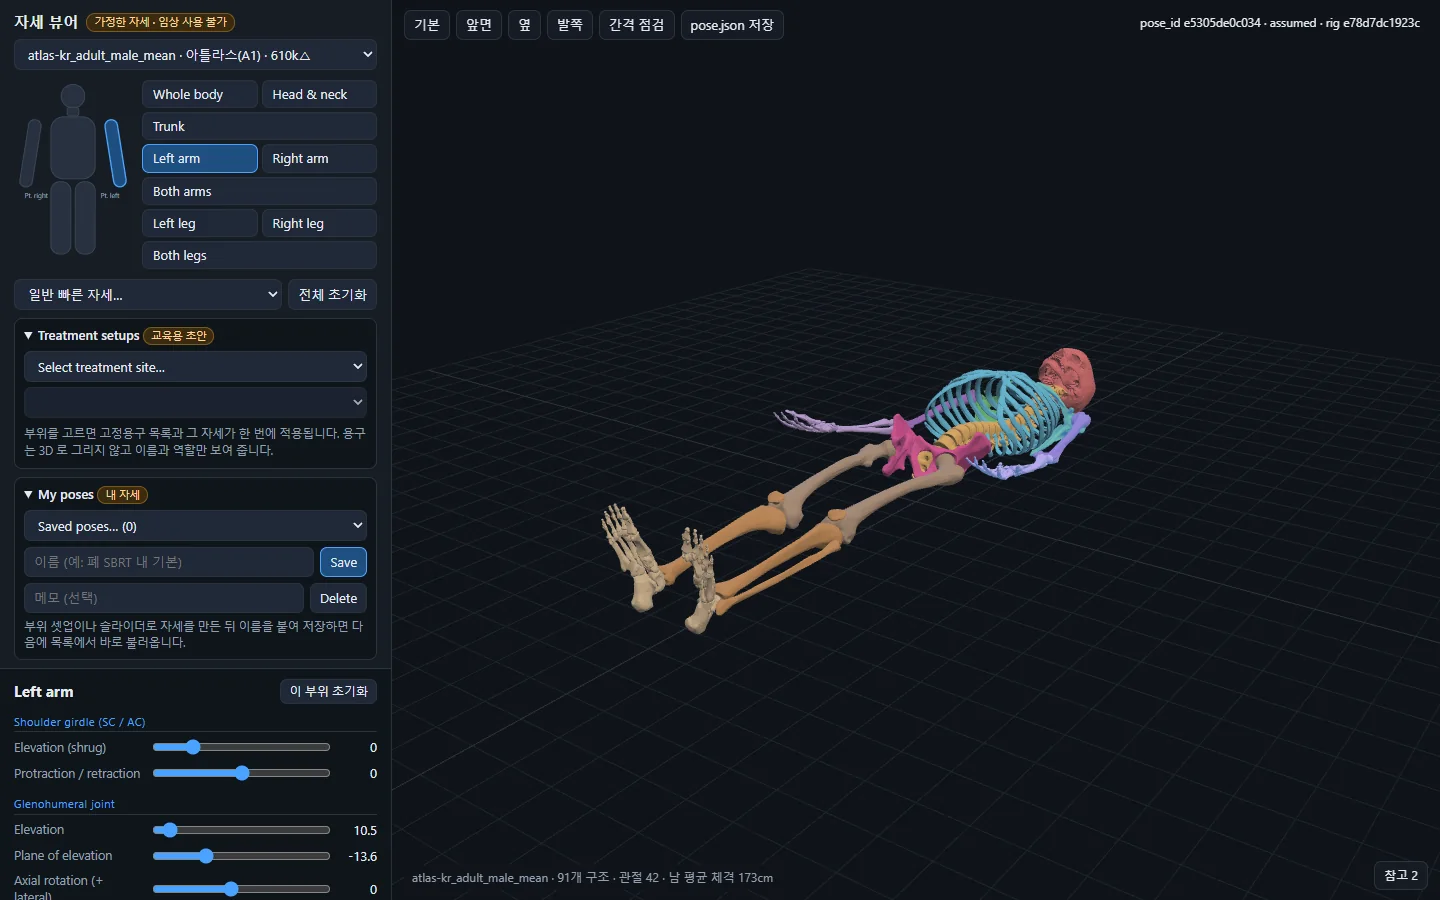Select the head on body diagram
This screenshot has height=900, width=1440.
click(x=73, y=97)
